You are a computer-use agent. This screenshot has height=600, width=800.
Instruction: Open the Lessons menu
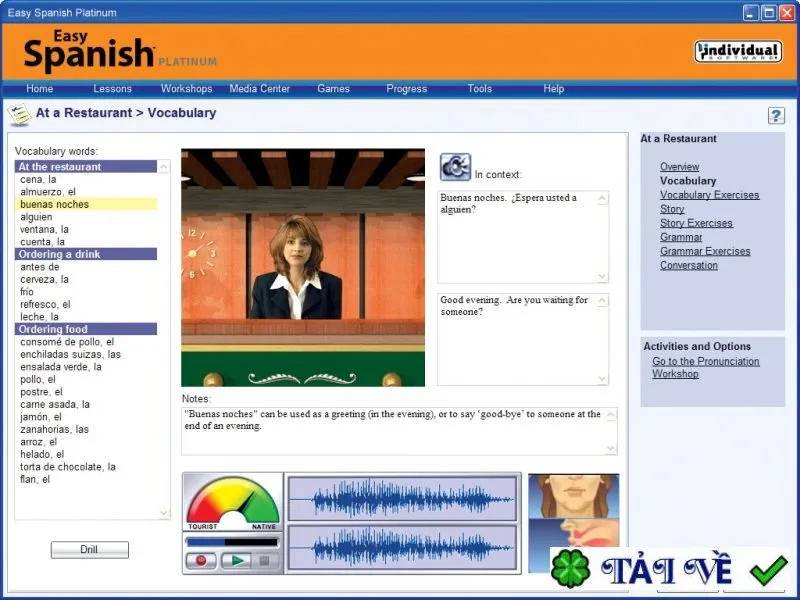click(112, 89)
